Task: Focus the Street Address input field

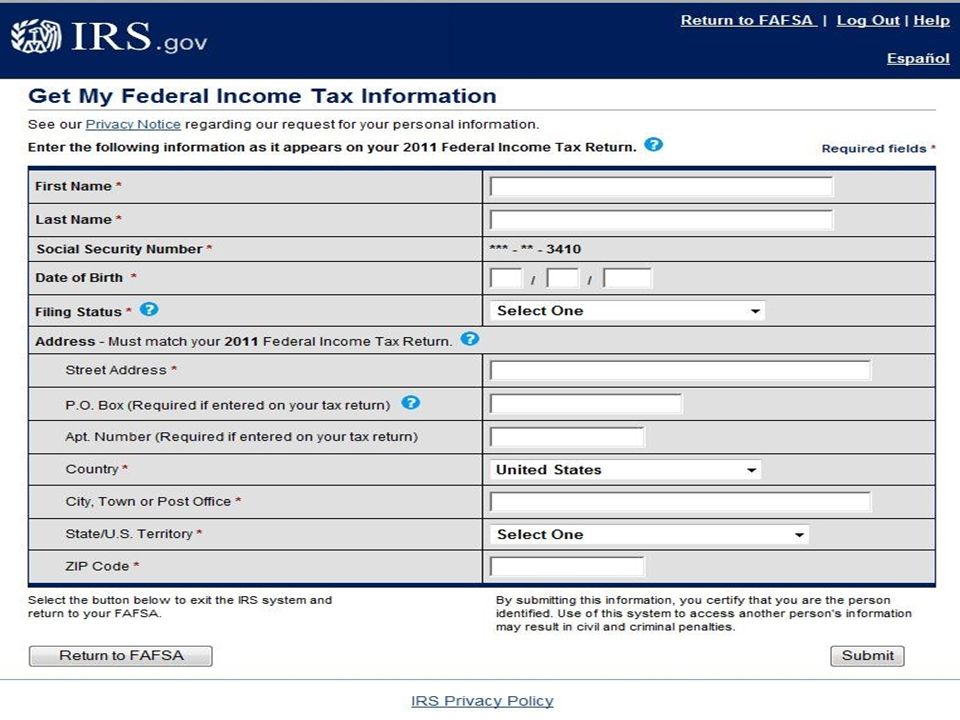Action: coord(680,370)
